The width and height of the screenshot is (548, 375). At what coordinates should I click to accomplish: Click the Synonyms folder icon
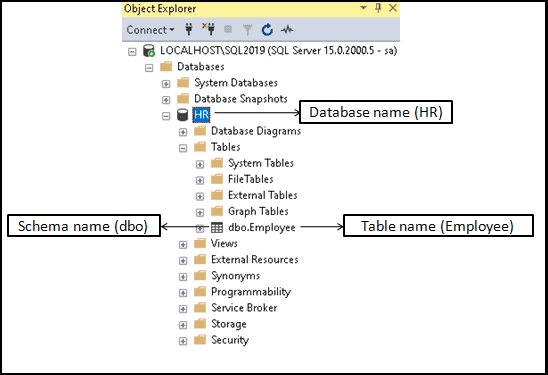(200, 275)
